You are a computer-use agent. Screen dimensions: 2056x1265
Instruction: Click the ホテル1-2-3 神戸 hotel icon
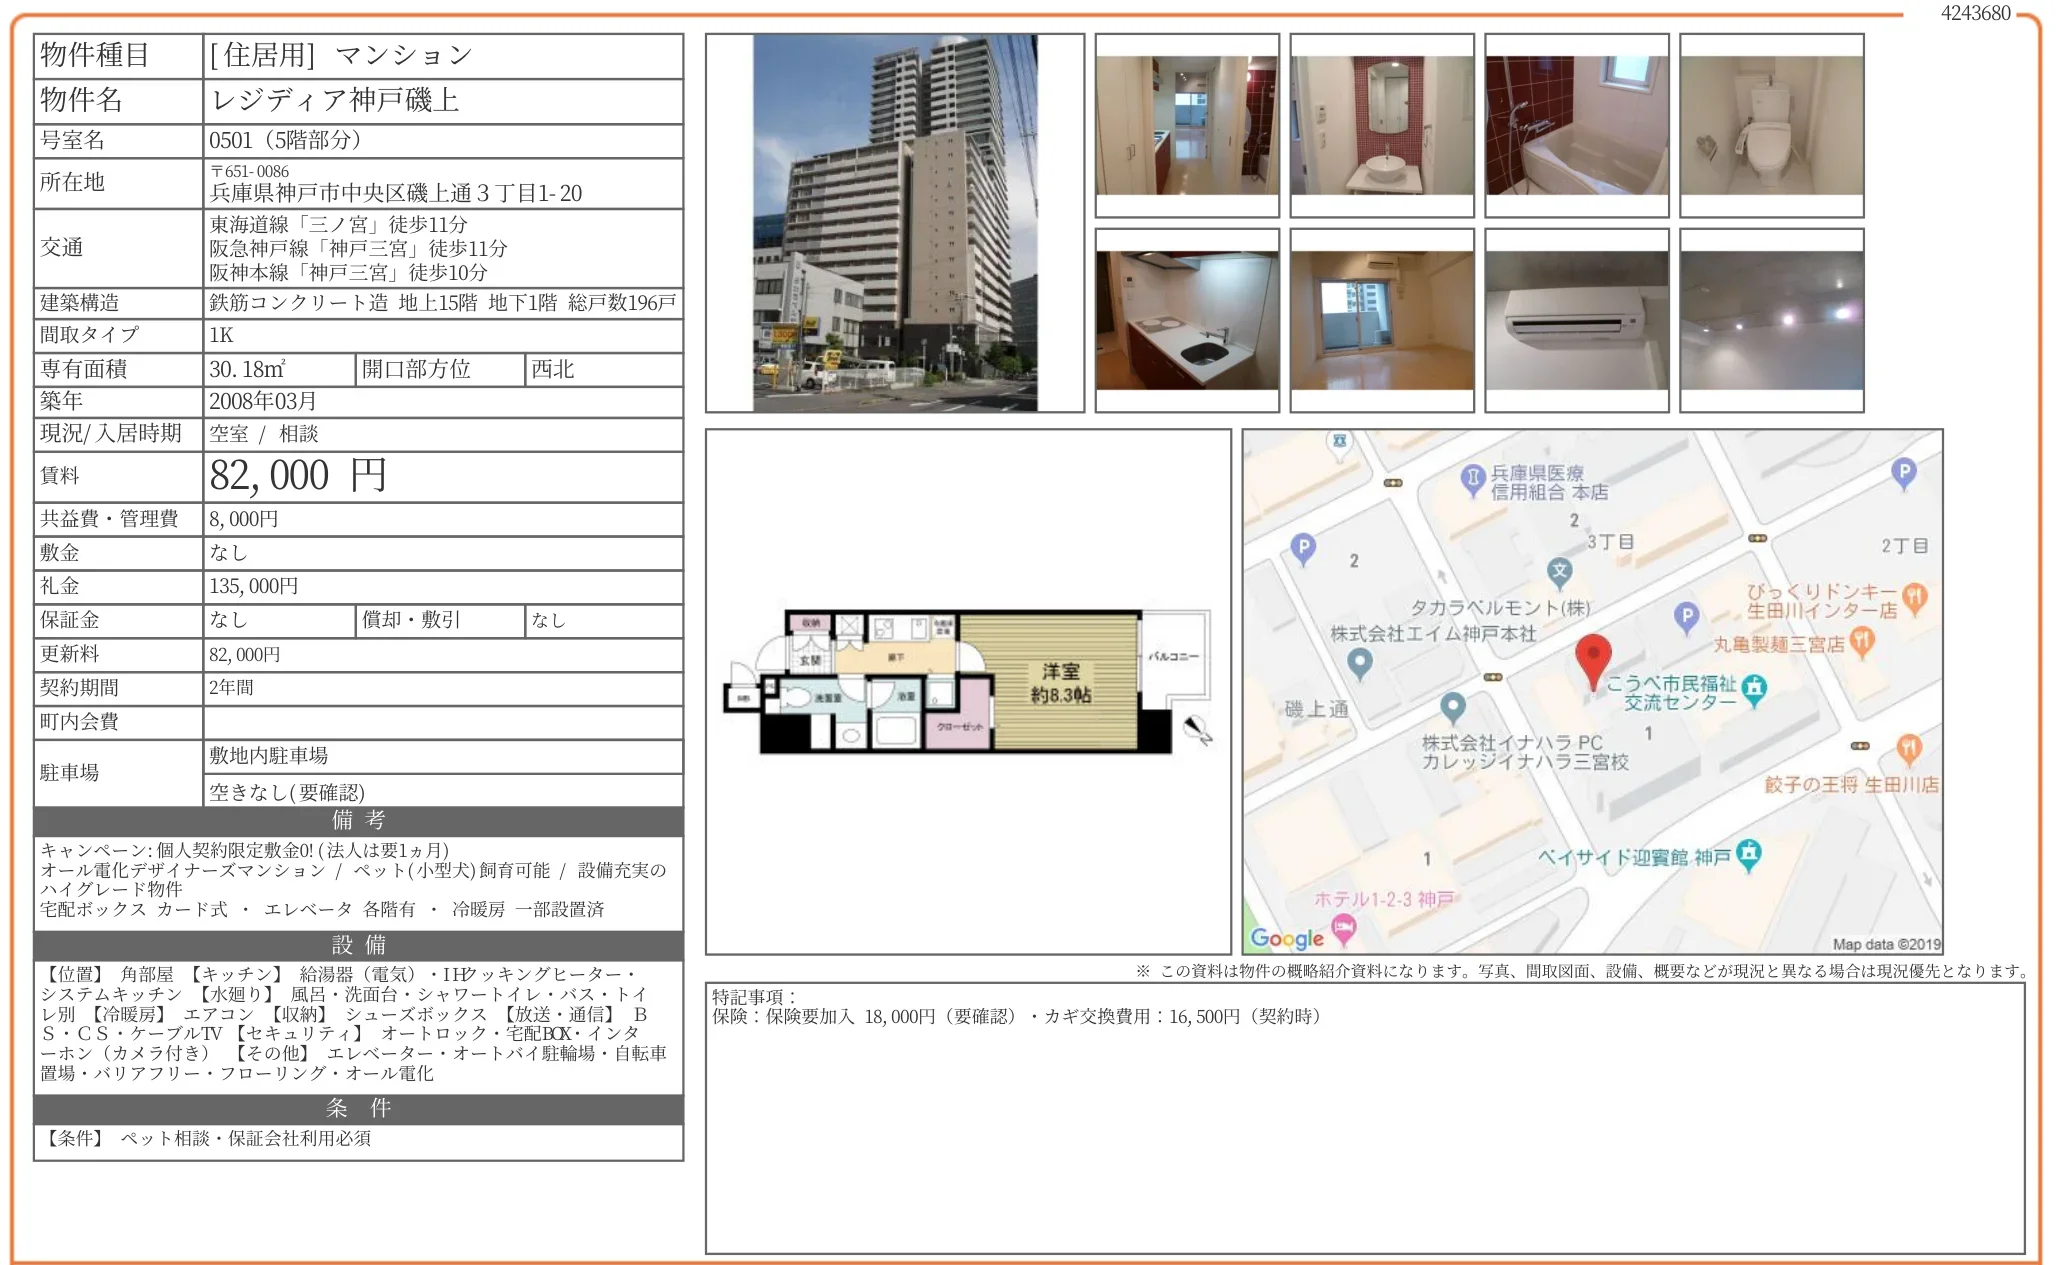pos(1343,927)
